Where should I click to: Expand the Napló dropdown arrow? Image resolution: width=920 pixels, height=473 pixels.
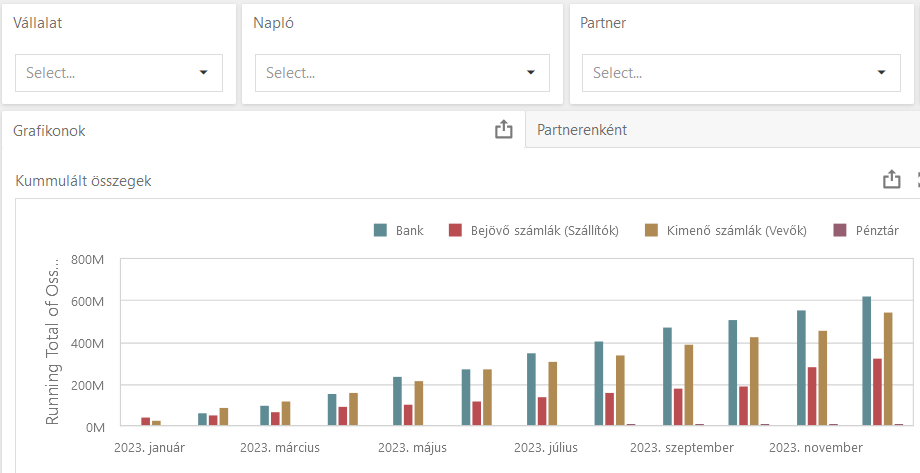(x=531, y=73)
